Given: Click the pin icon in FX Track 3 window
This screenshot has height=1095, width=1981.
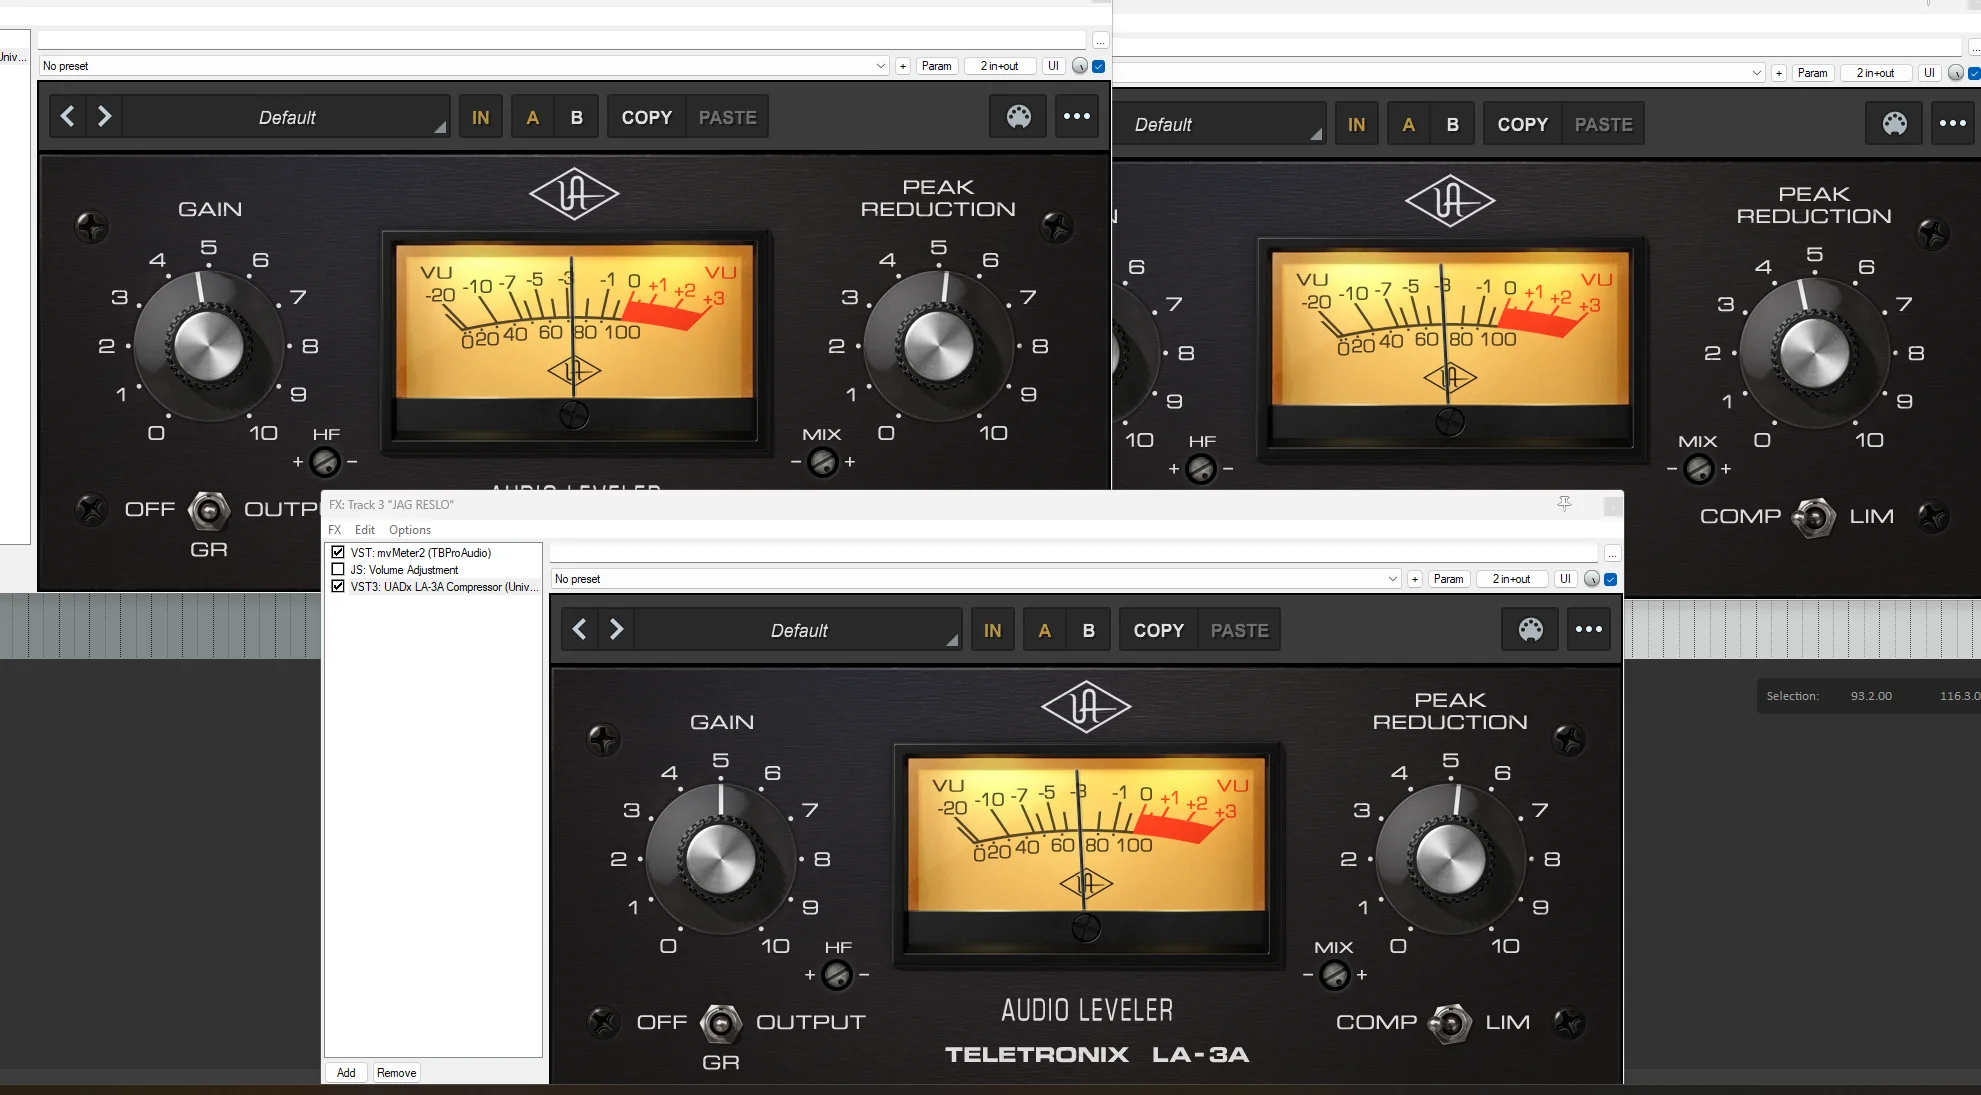Looking at the screenshot, I should [1564, 504].
